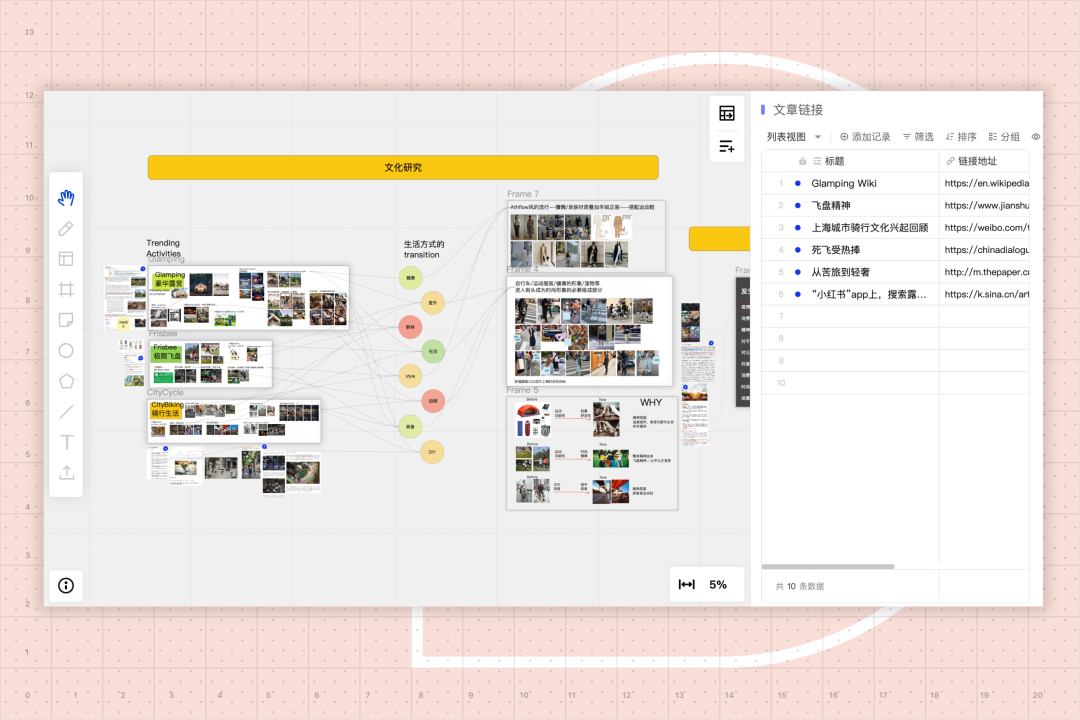Toggle hidden fields eye icon

click(1035, 136)
